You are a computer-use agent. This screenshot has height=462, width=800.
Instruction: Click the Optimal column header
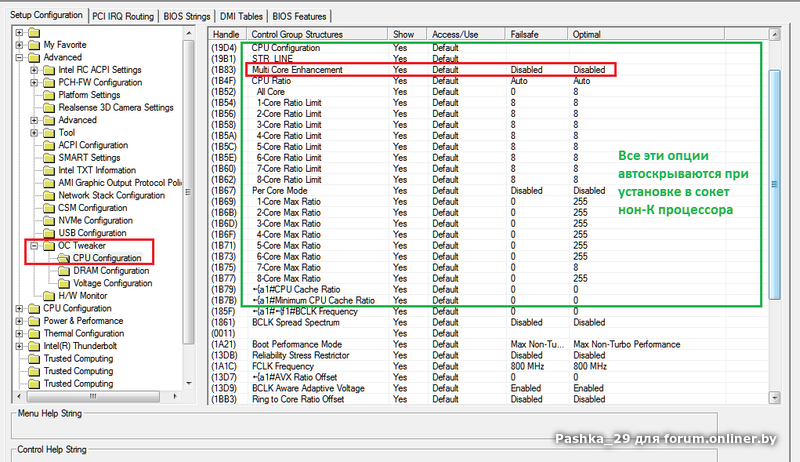pyautogui.click(x=586, y=34)
